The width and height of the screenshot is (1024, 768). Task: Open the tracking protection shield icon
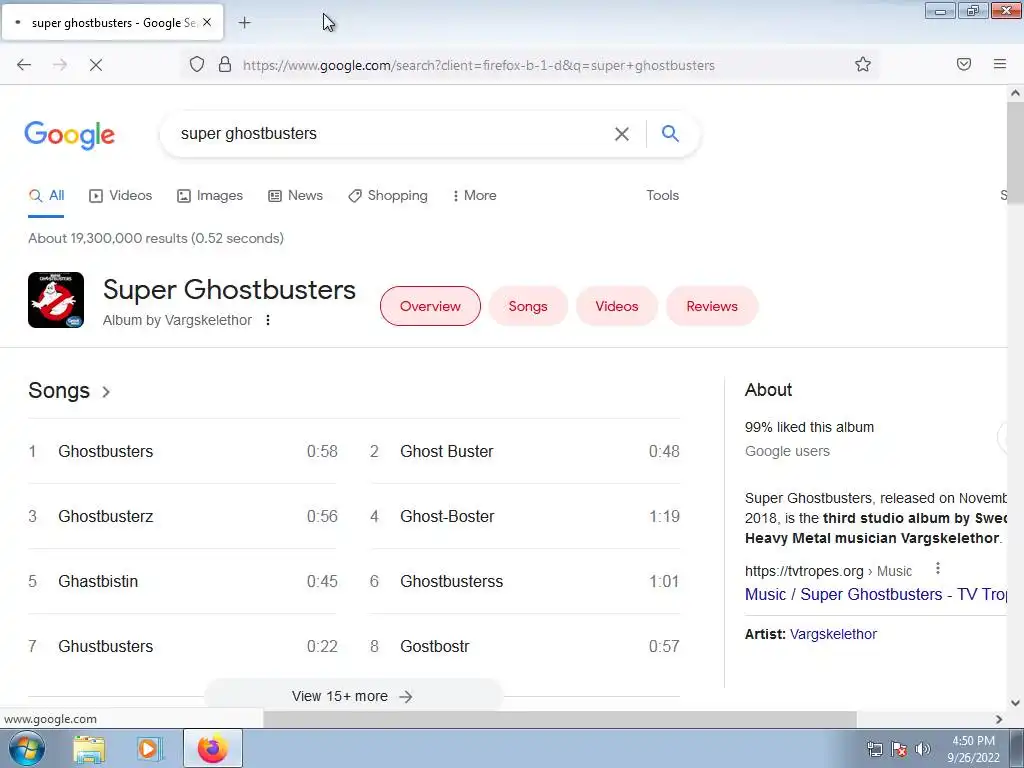tap(197, 64)
